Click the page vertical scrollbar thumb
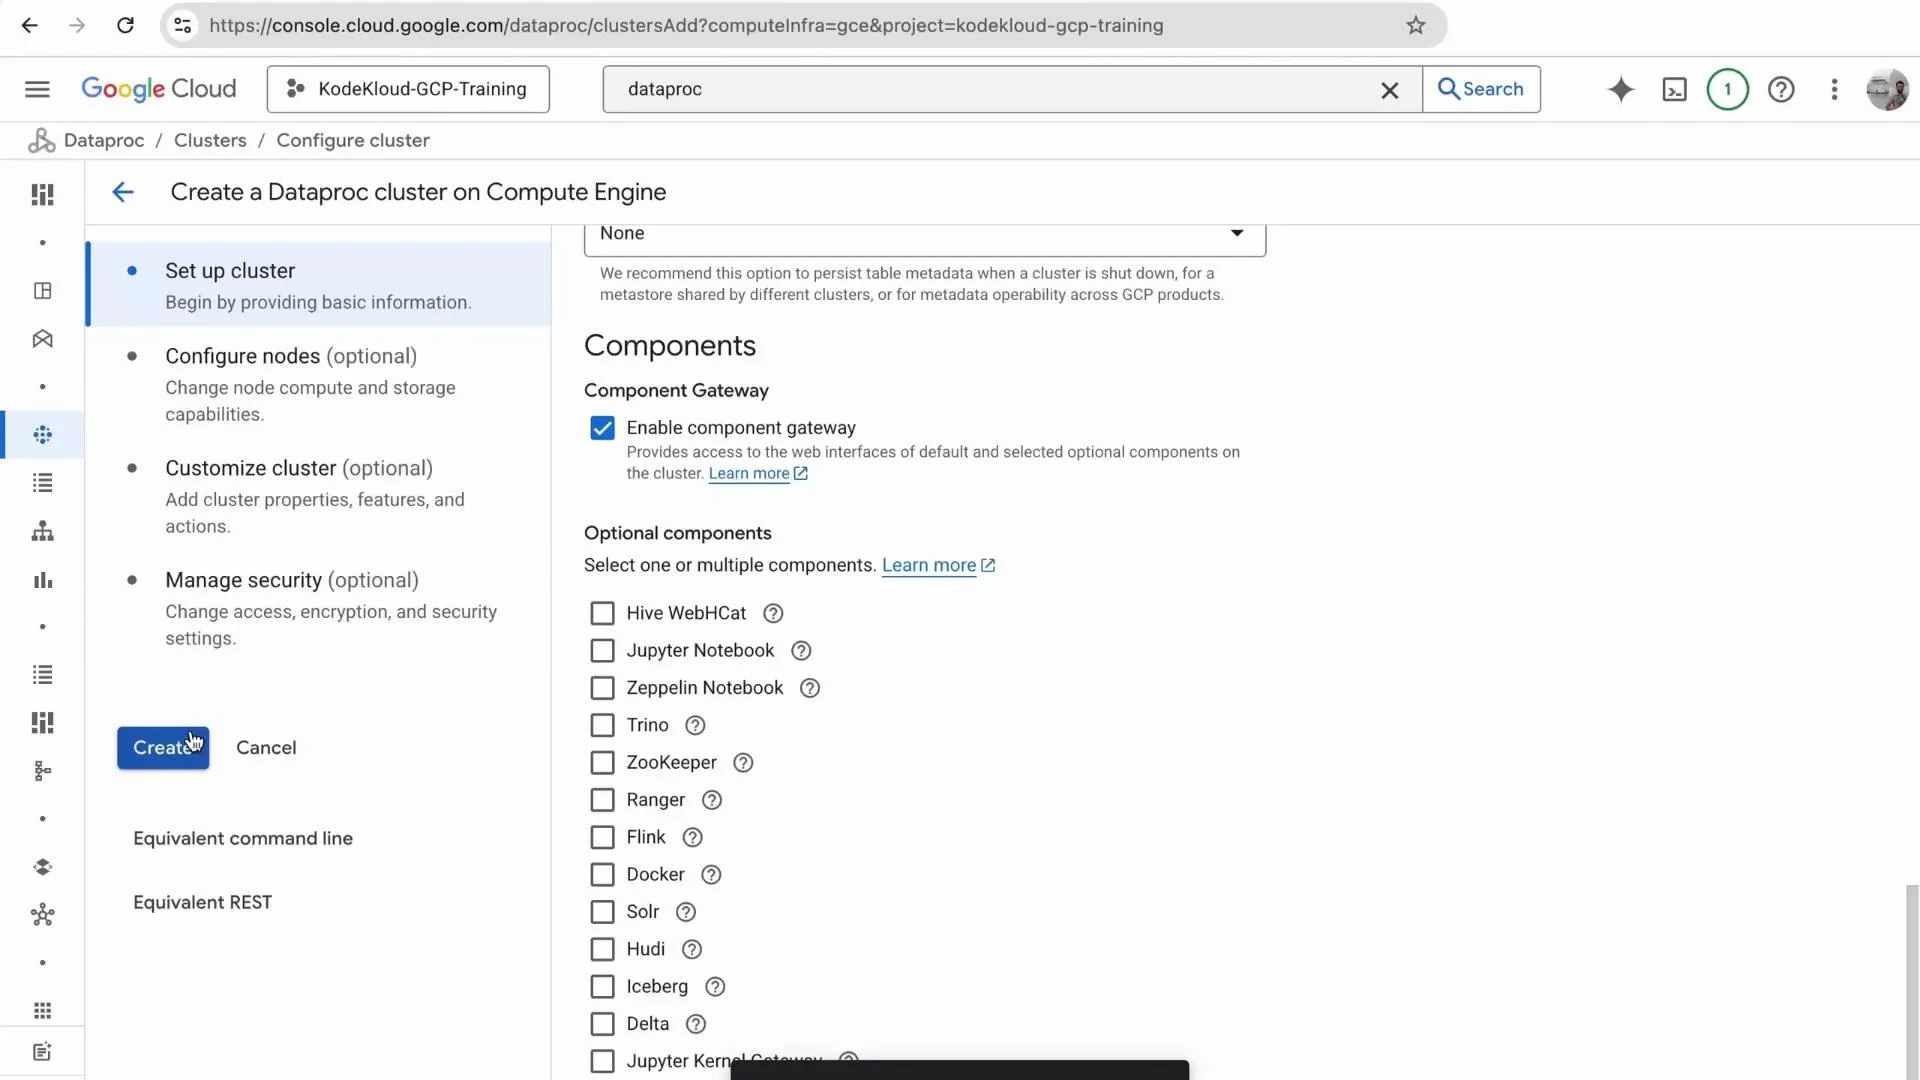This screenshot has height=1080, width=1920. click(1912, 982)
